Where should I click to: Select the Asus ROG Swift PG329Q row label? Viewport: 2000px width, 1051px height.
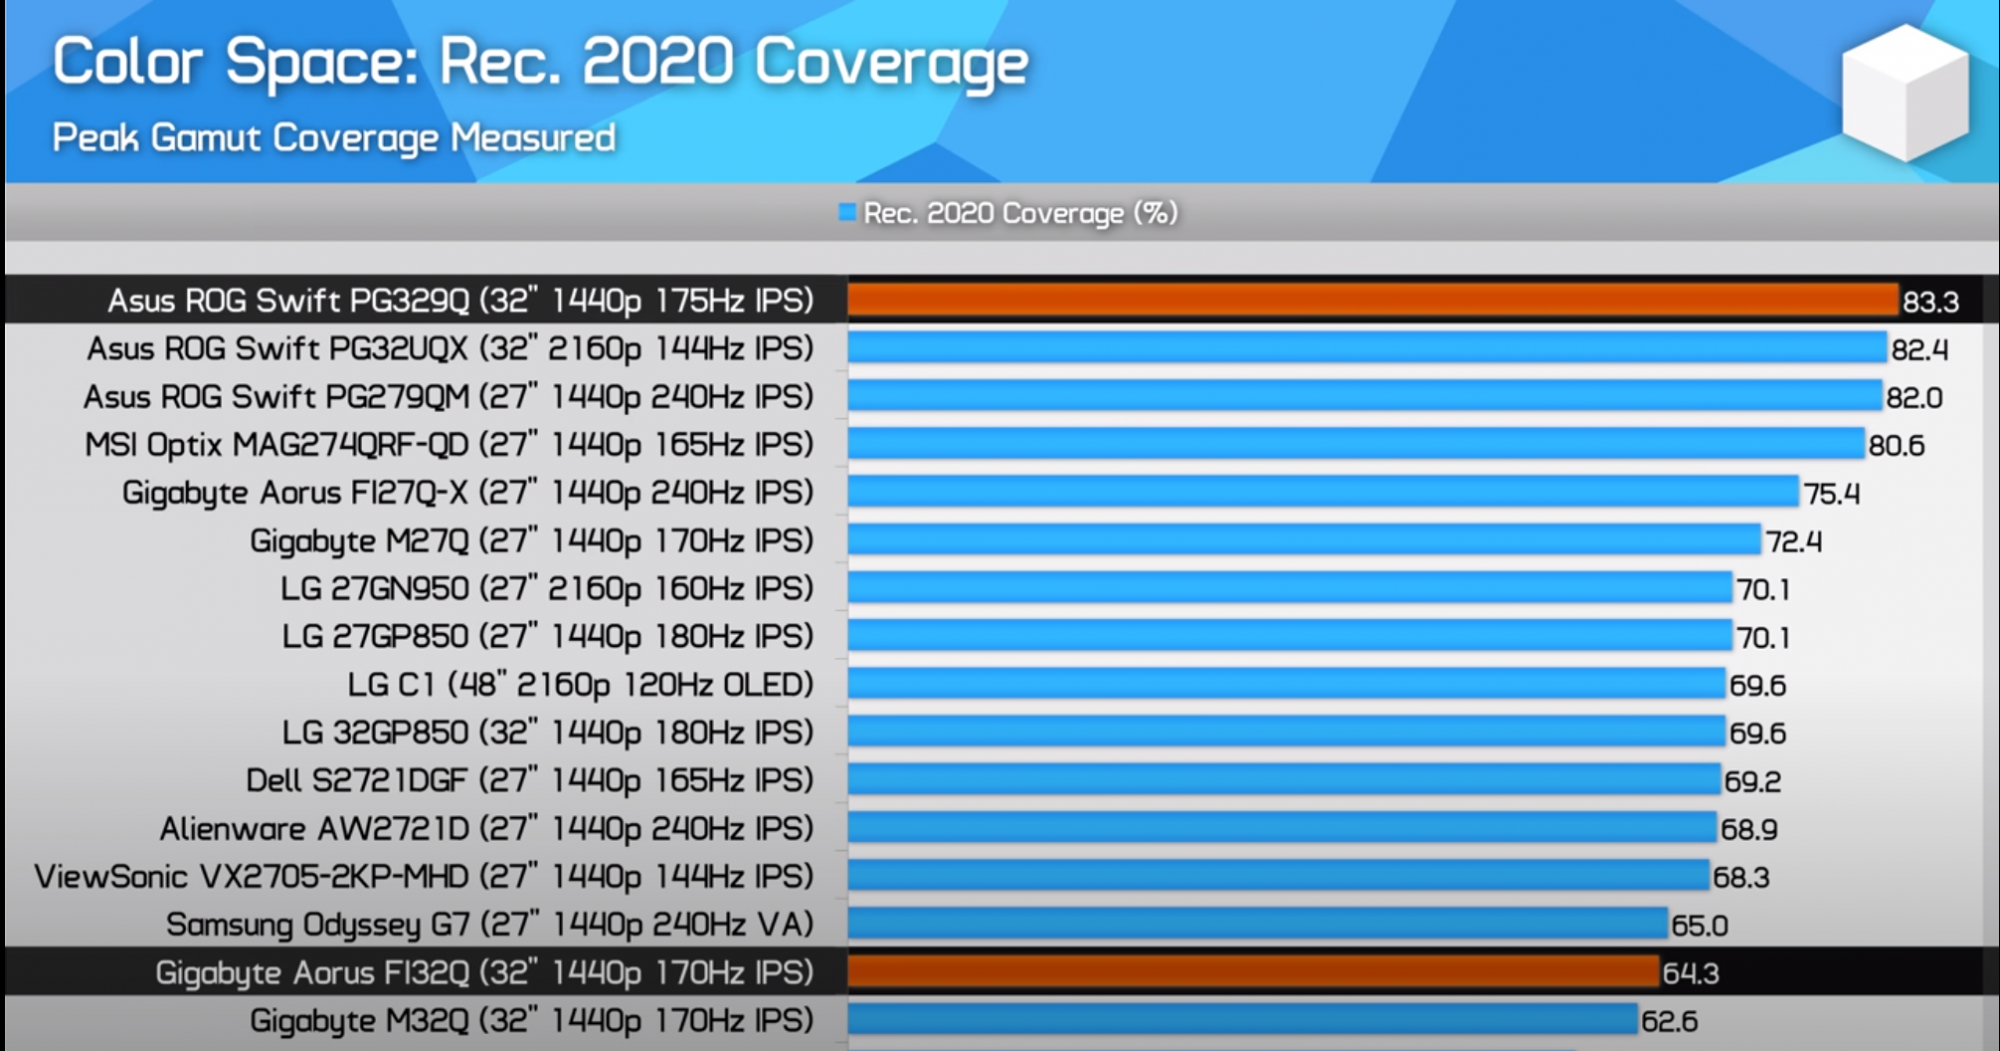[460, 301]
